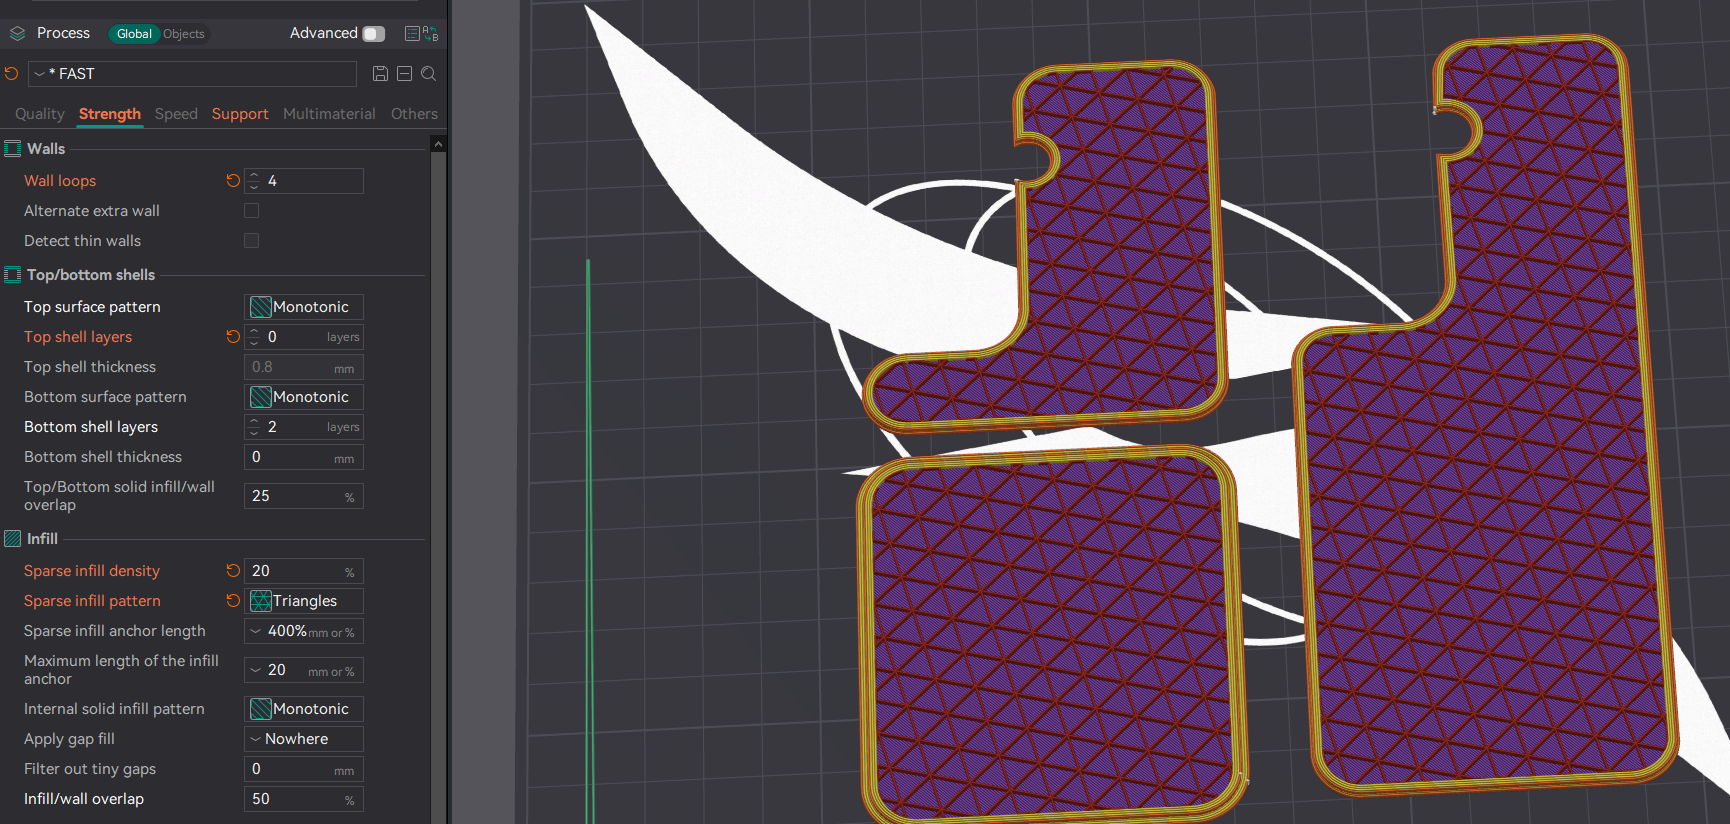This screenshot has height=824, width=1730.
Task: Click the Top shell layers label
Action: click(78, 337)
